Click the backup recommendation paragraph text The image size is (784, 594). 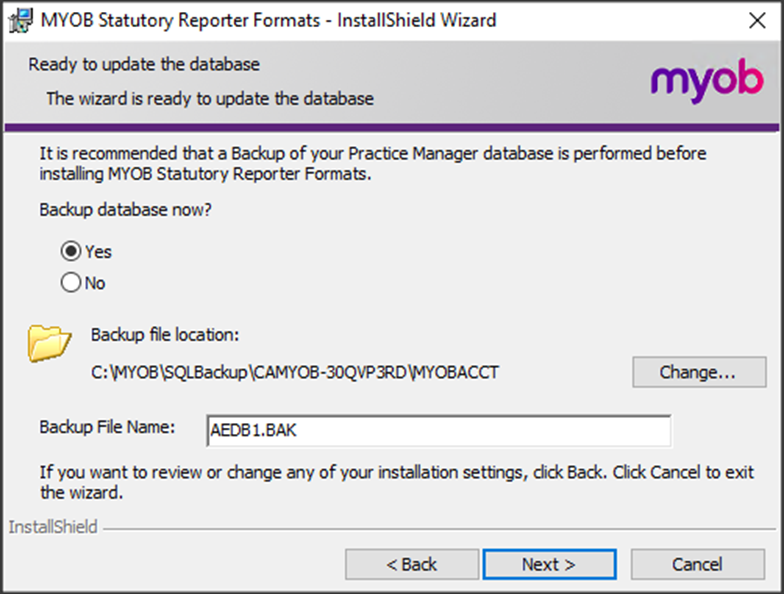pyautogui.click(x=372, y=164)
